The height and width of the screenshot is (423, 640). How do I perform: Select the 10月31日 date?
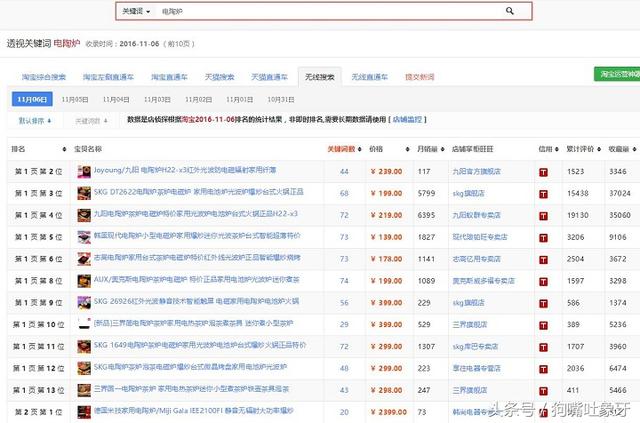pos(281,100)
